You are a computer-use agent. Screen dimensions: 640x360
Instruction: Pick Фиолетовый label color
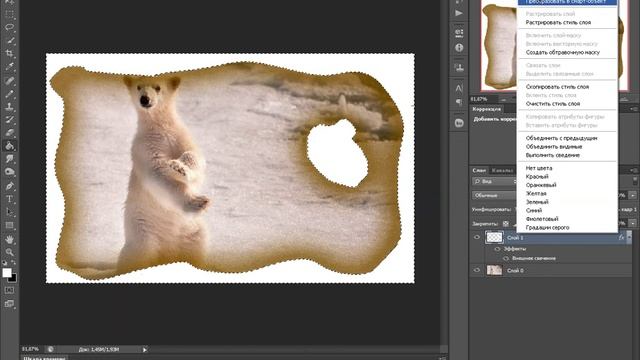542,219
